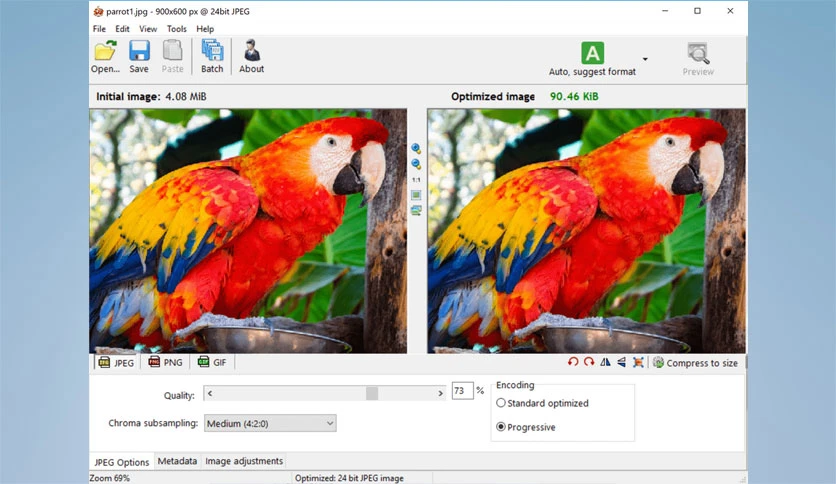Screen dimensions: 836x484
Task: Click the initial image parrot preview
Action: click(x=248, y=231)
